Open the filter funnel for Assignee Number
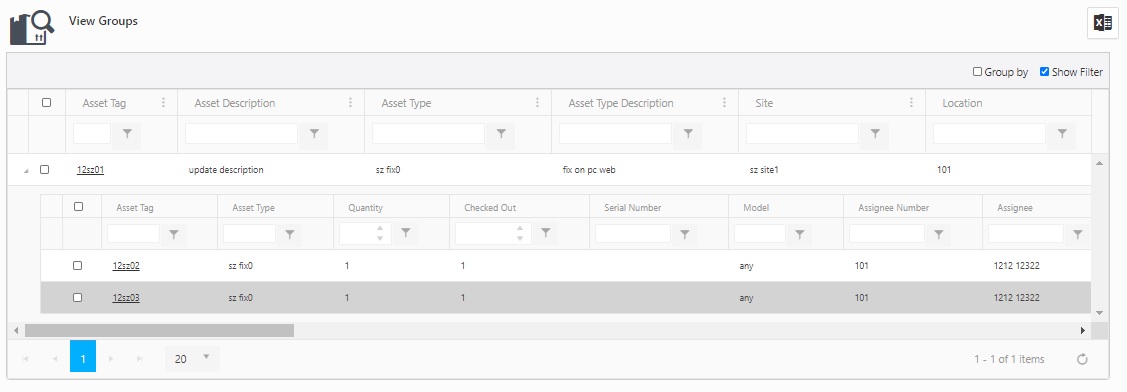 939,234
